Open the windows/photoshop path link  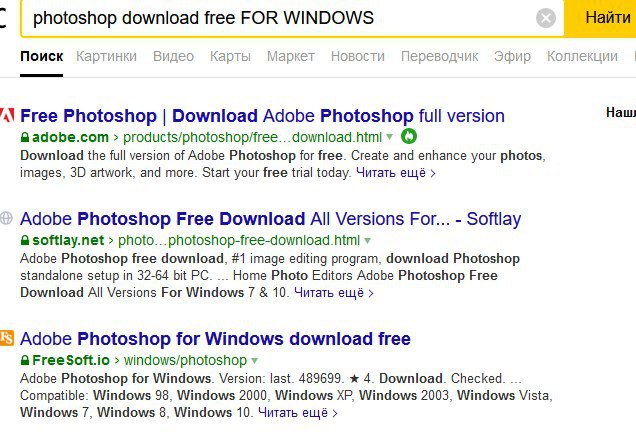coord(185,360)
